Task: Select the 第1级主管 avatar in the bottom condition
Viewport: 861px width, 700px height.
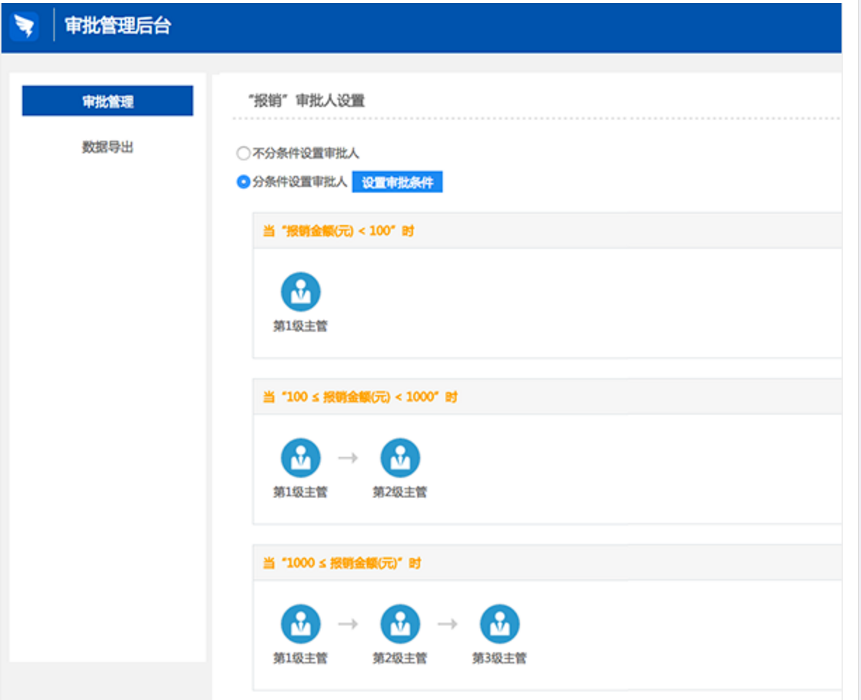Action: pos(300,622)
